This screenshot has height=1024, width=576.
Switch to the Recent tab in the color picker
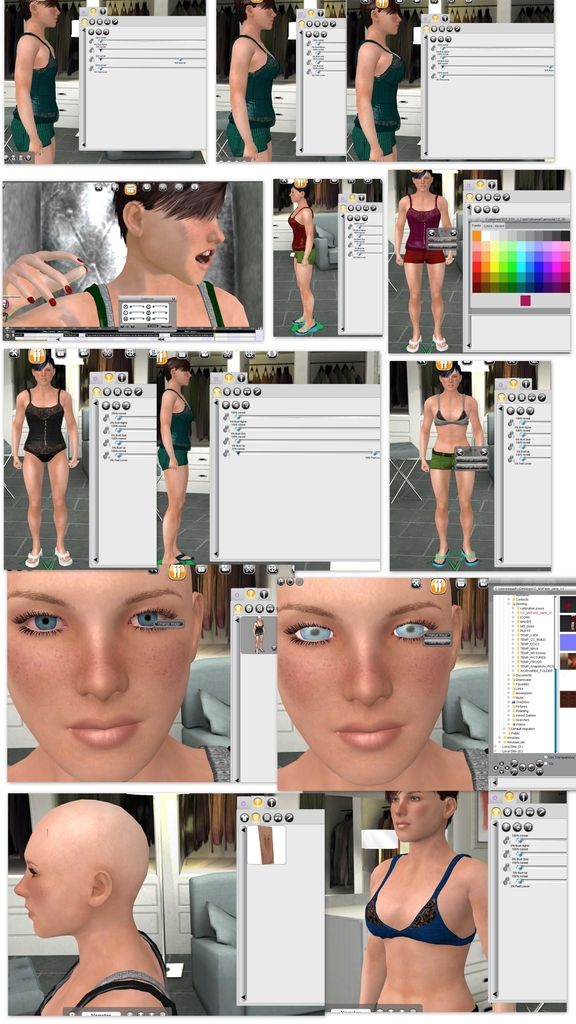pos(500,226)
